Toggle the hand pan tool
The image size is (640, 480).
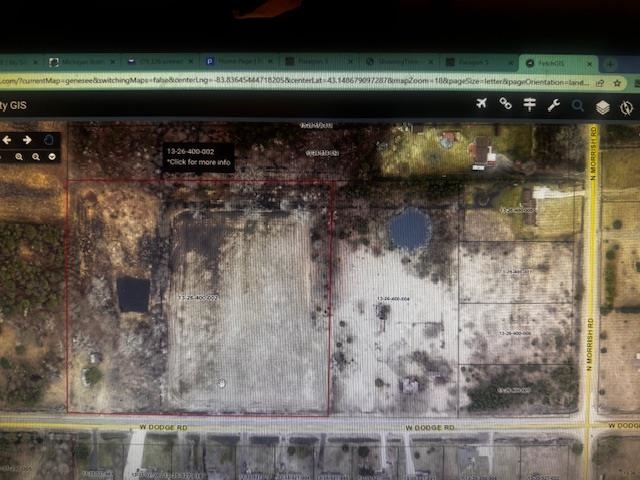tap(49, 140)
